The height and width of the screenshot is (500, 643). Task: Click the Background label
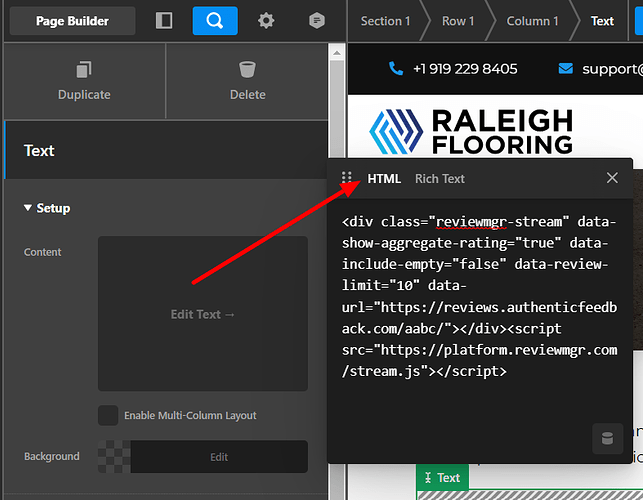pyautogui.click(x=52, y=456)
